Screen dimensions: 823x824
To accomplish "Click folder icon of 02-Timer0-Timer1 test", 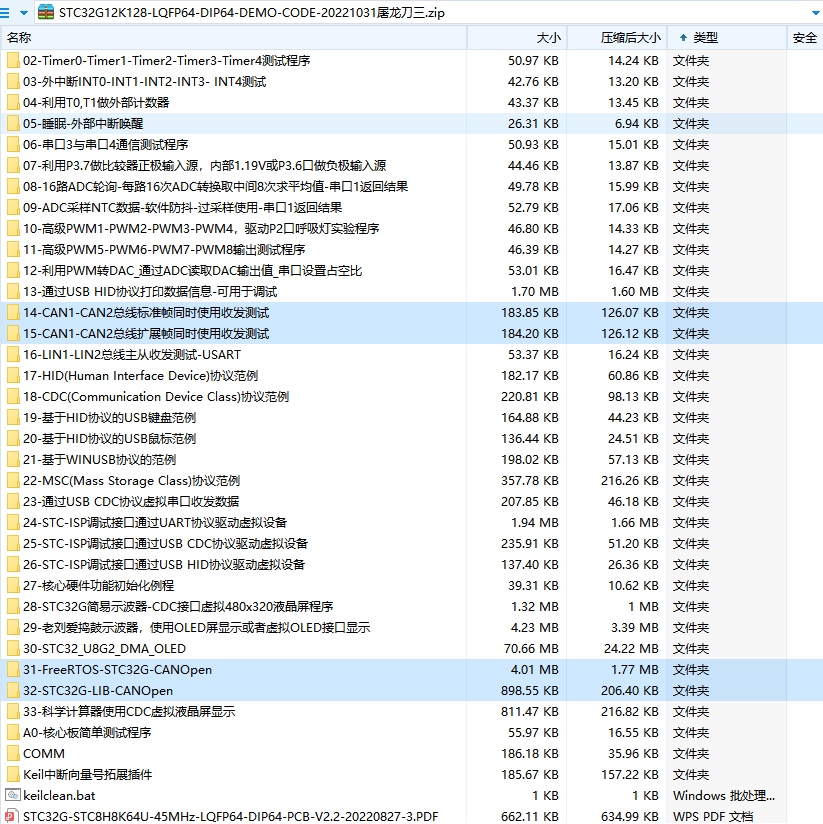I will click(13, 60).
